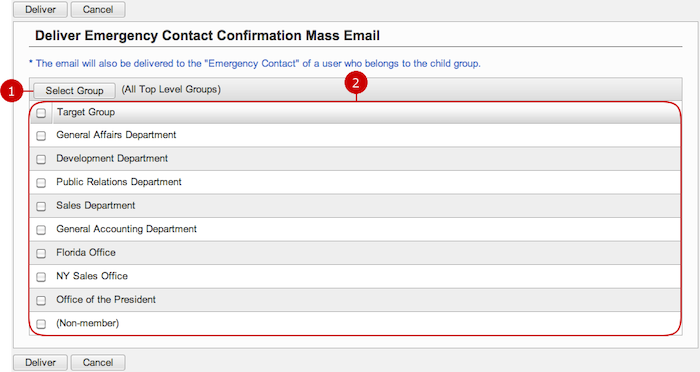Open the Select Group button
The width and height of the screenshot is (700, 372).
tap(74, 91)
